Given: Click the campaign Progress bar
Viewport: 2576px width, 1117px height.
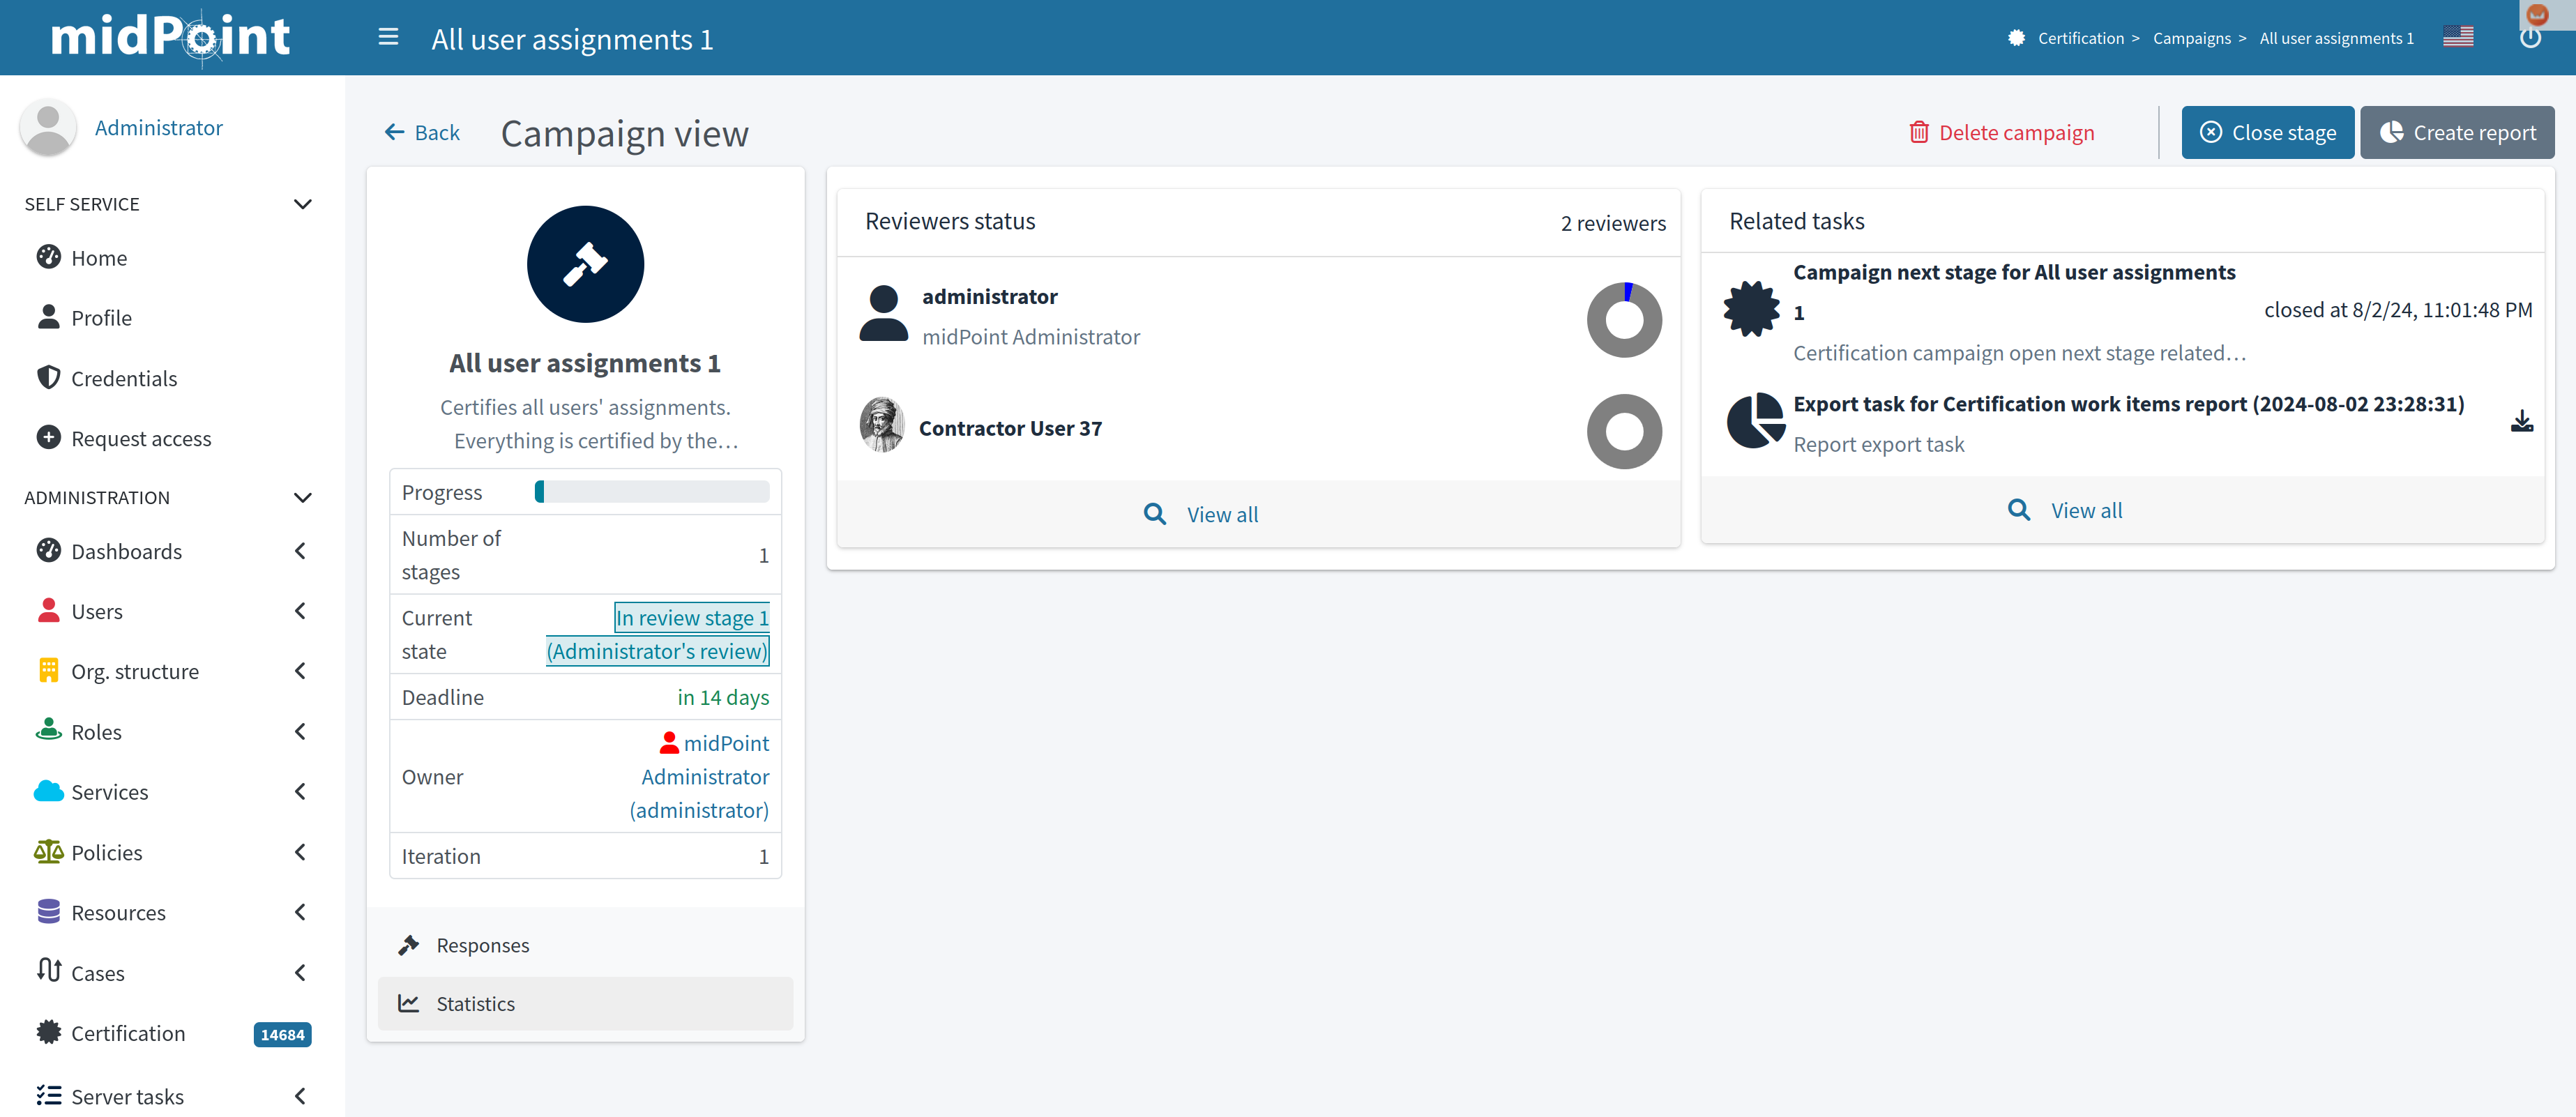Looking at the screenshot, I should coord(652,492).
